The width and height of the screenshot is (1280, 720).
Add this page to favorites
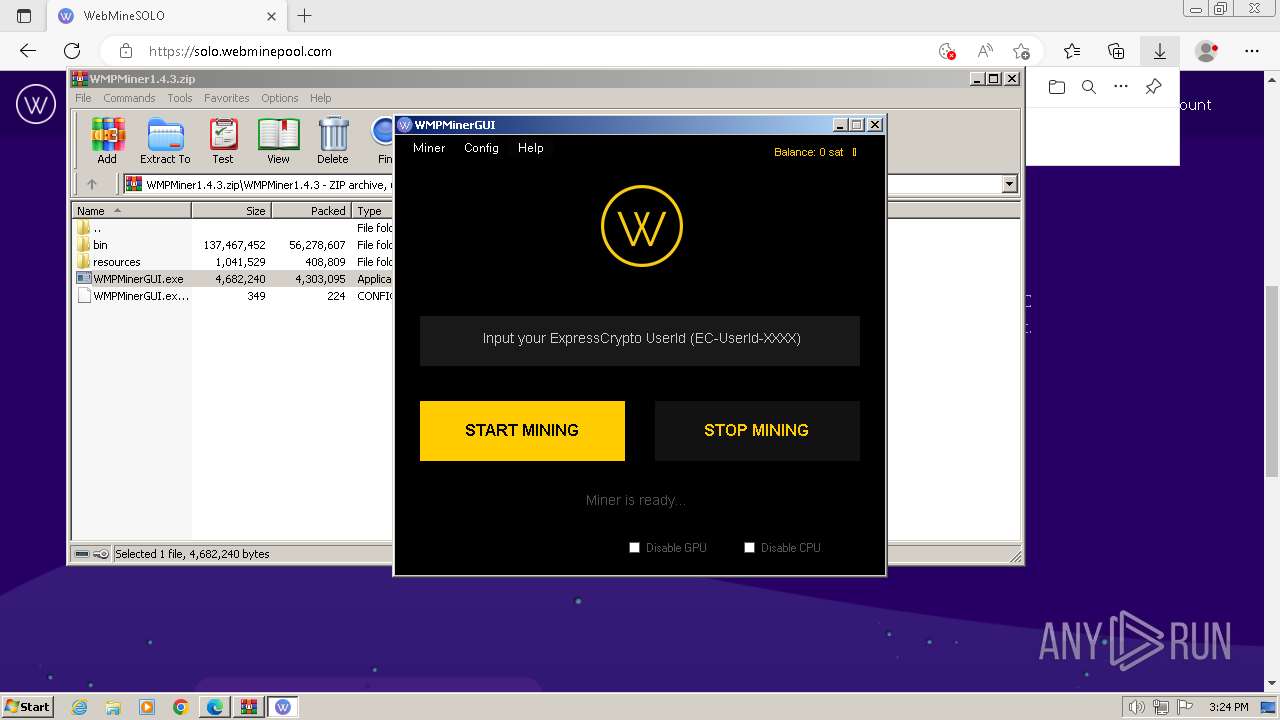tap(1021, 51)
